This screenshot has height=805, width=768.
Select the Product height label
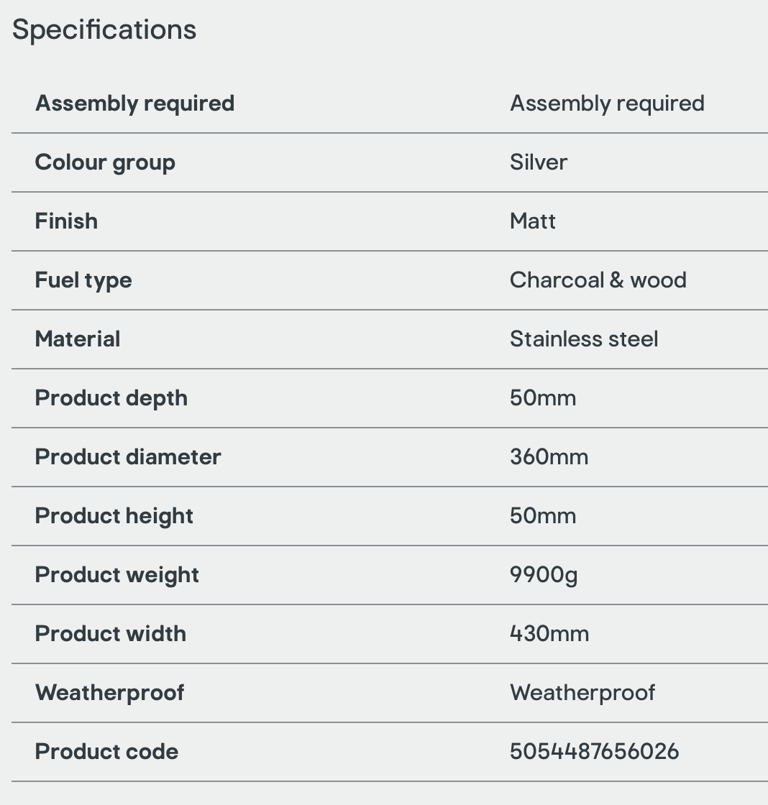point(114,516)
